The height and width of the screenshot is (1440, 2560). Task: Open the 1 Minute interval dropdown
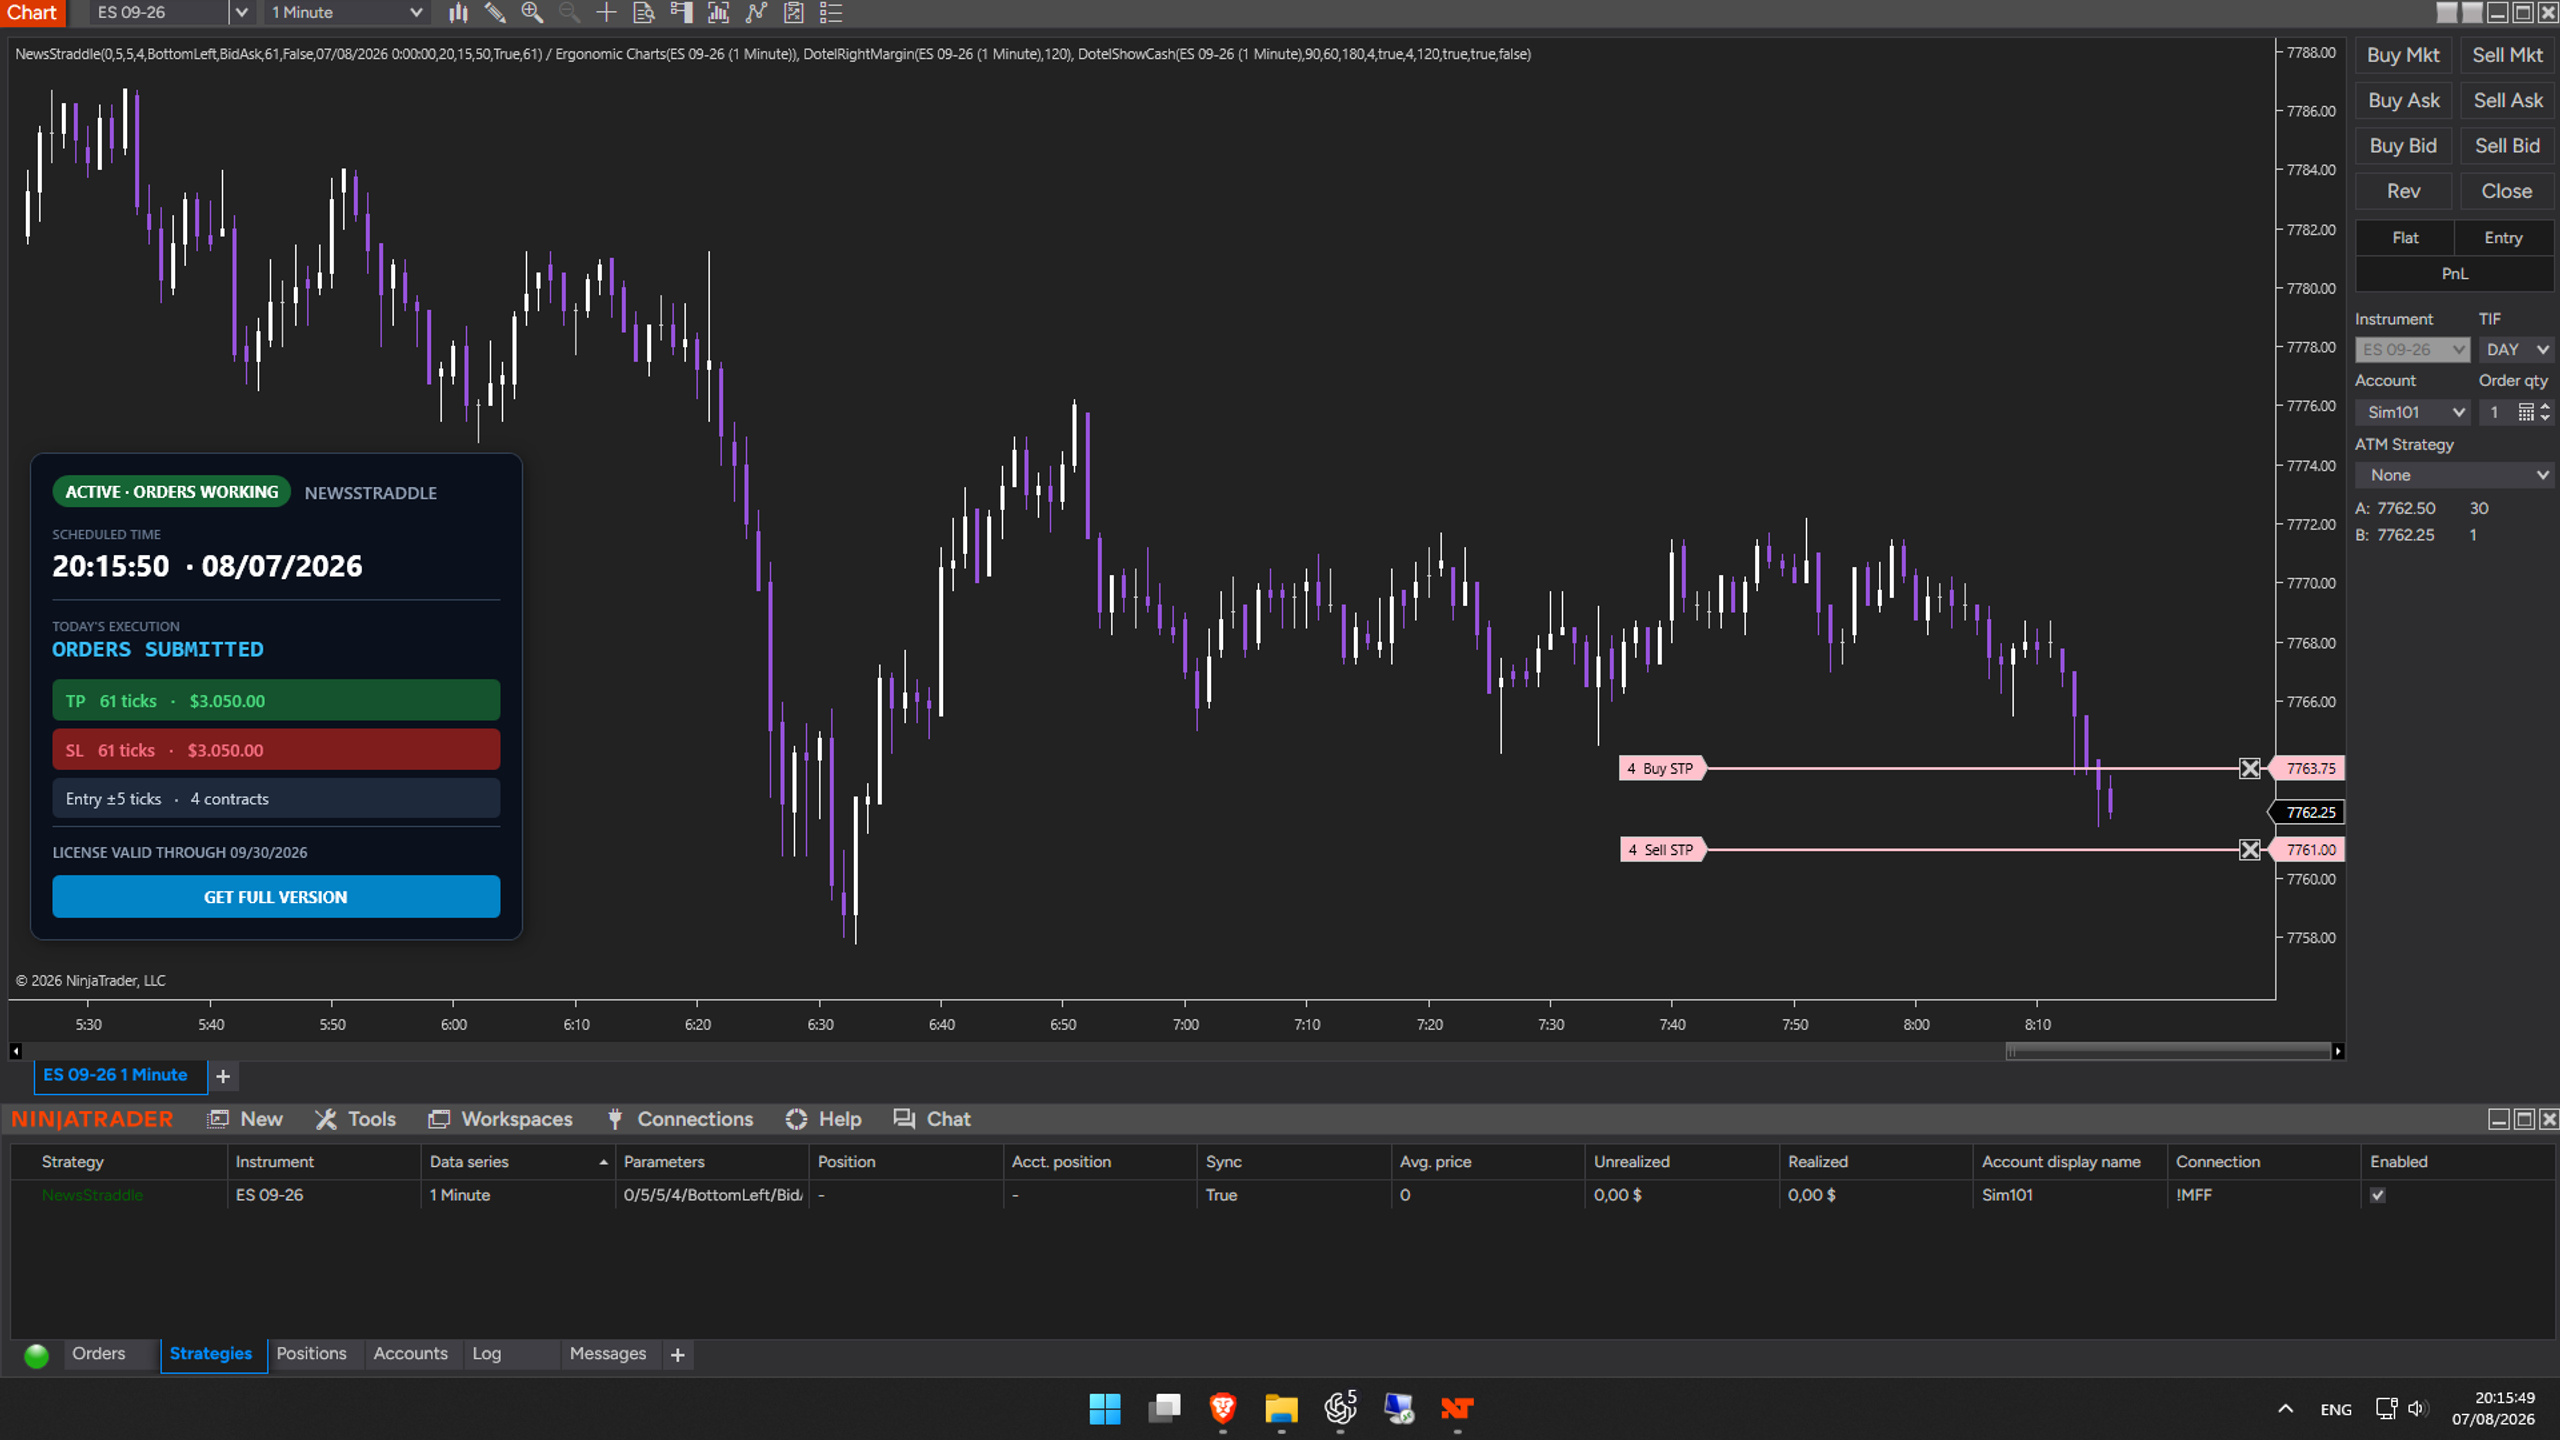[x=346, y=13]
